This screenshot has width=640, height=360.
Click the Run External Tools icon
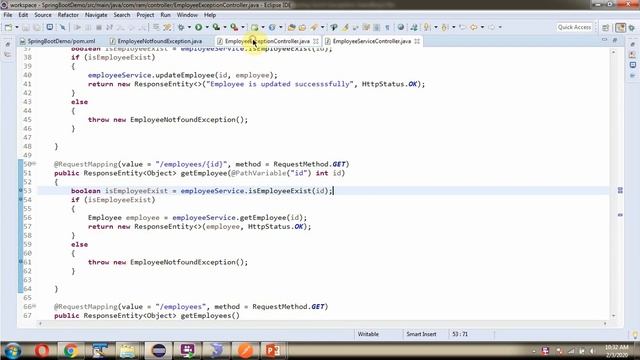pos(234,27)
